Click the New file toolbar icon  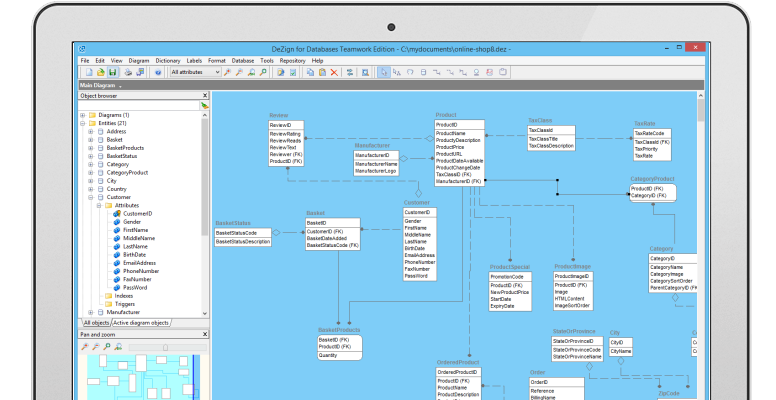89,72
